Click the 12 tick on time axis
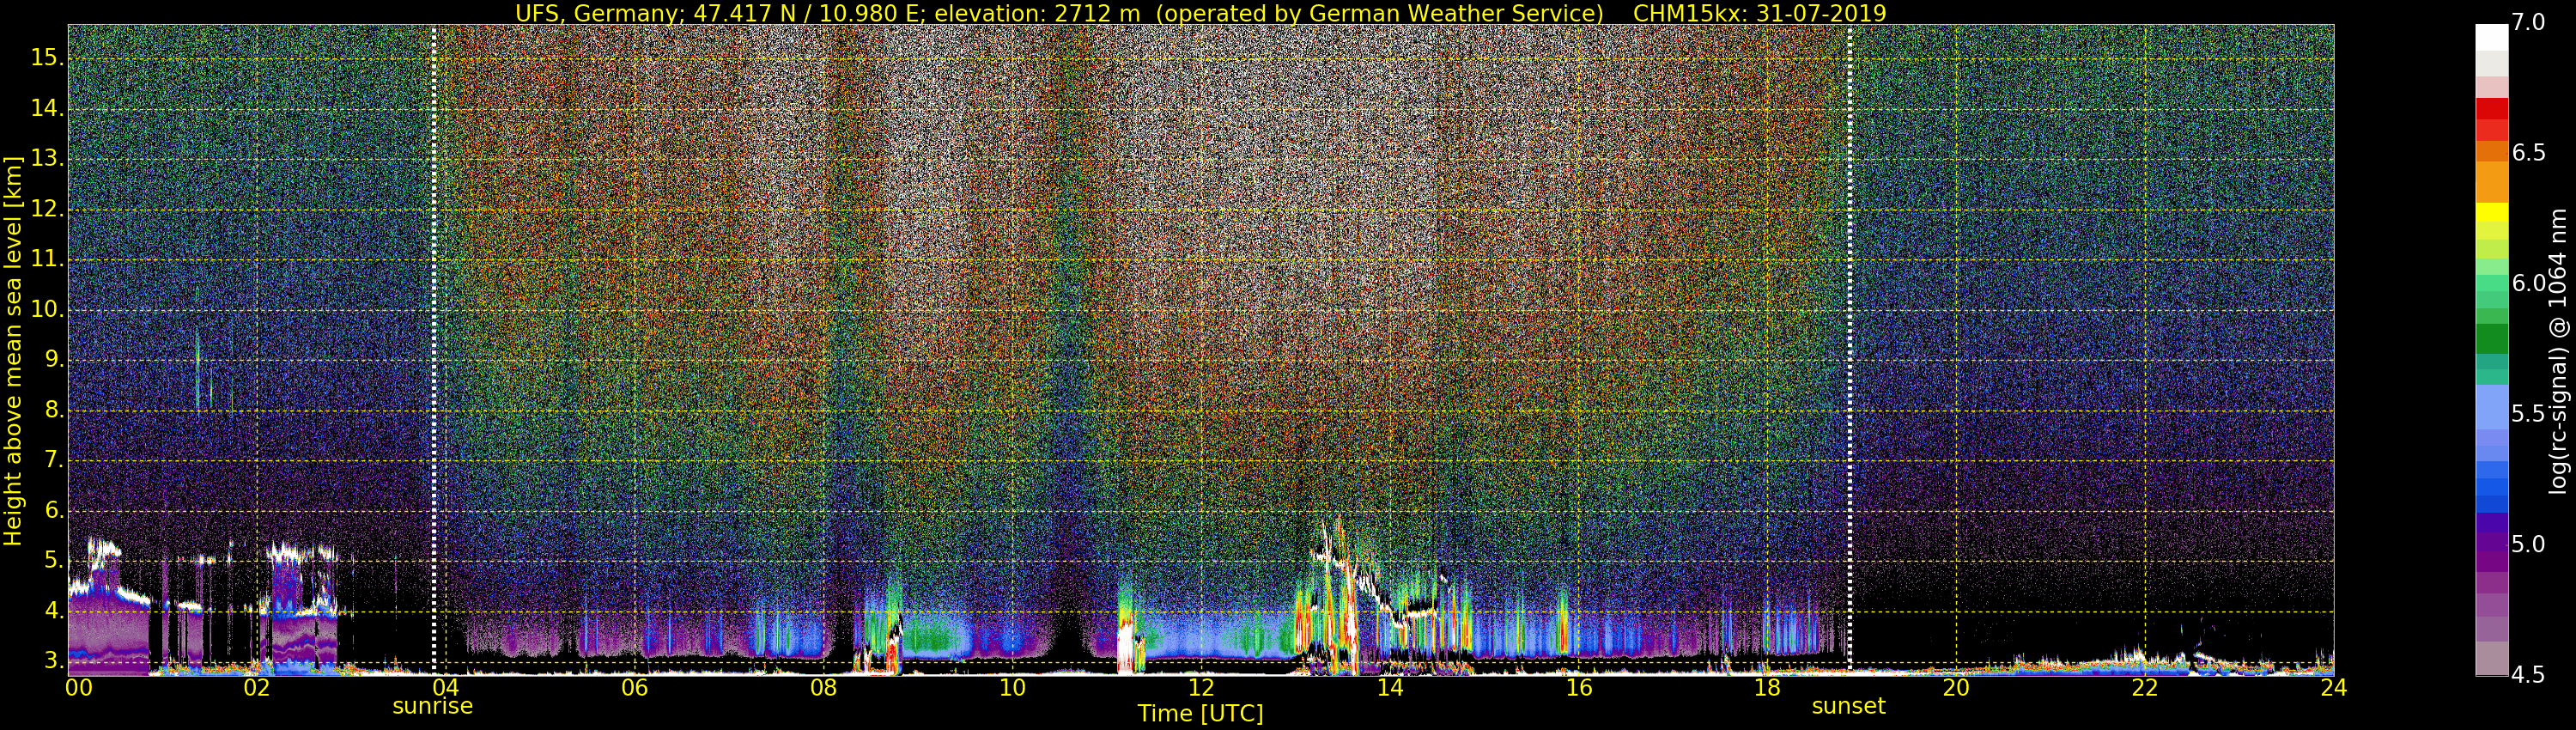 (x=1201, y=688)
